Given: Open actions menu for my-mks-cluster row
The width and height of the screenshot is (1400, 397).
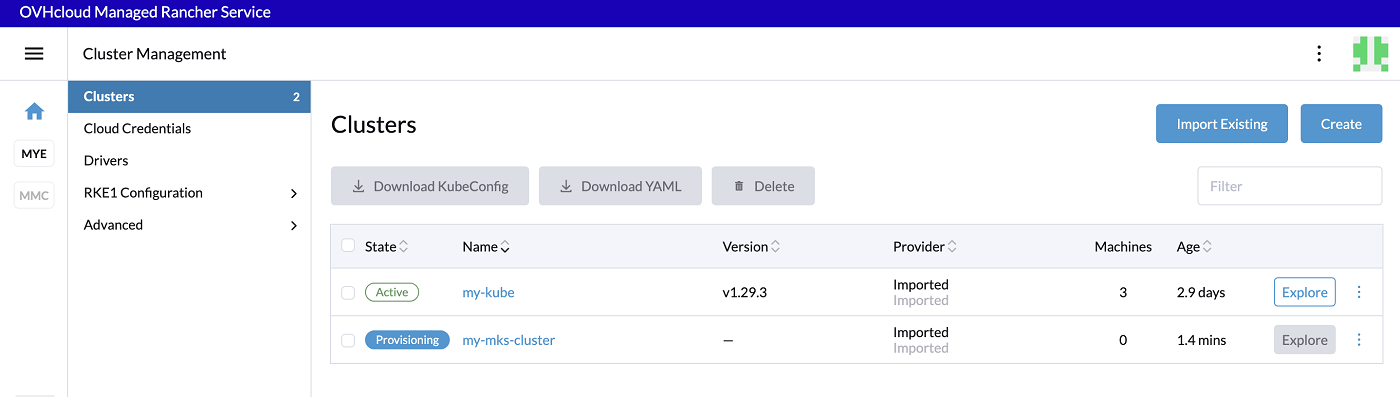Looking at the screenshot, I should click(1359, 340).
